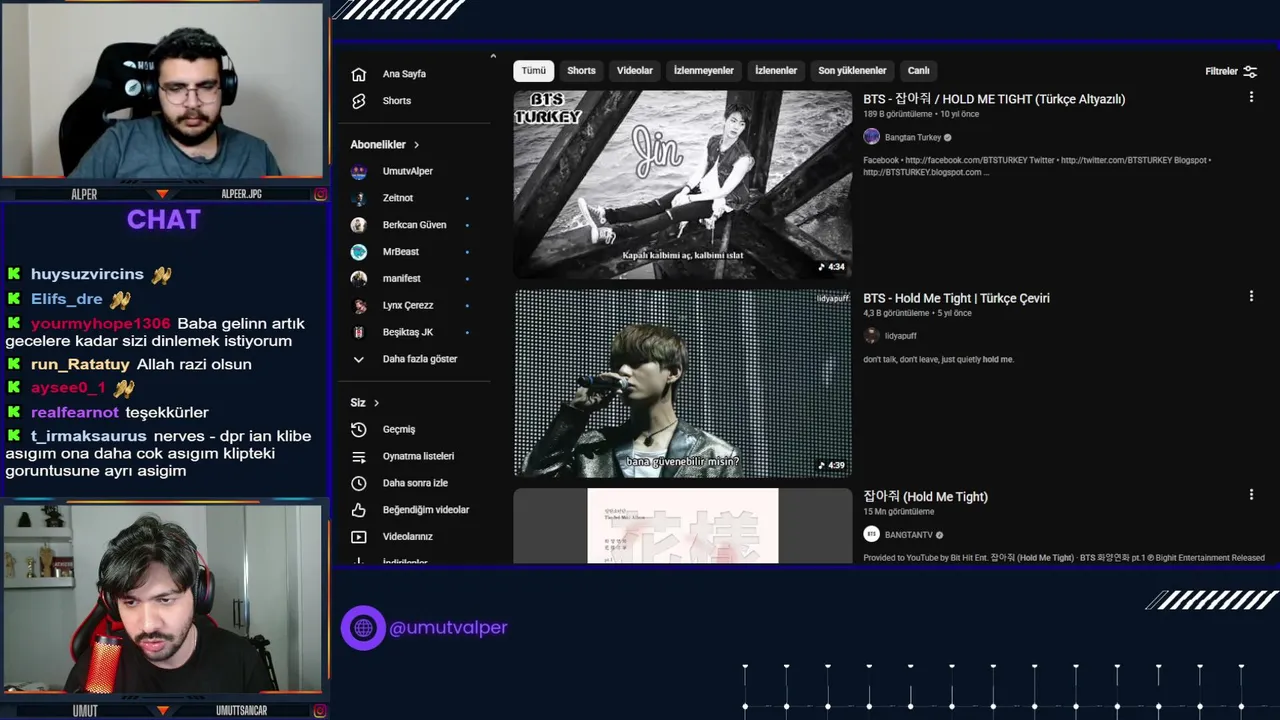Screen dimensions: 1280x720
Task: Open MrBeast subscription label
Action: [x=401, y=252]
